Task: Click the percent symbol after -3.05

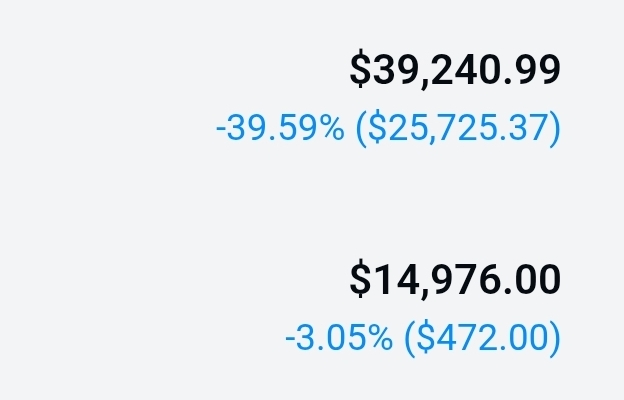Action: point(381,339)
